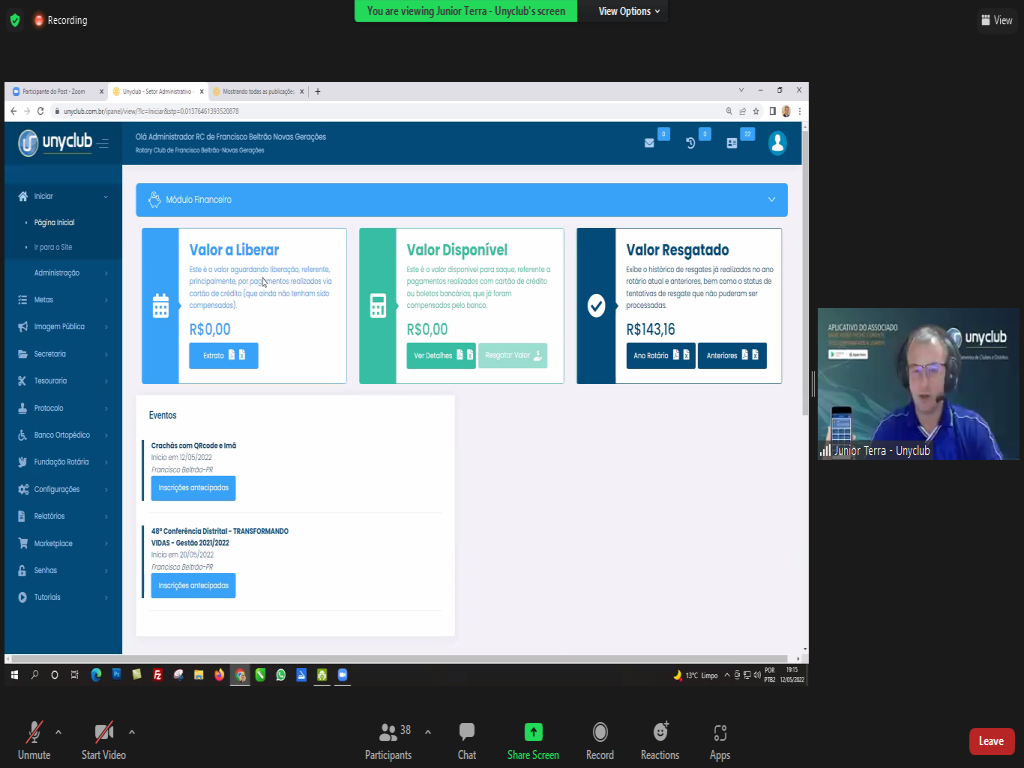
Task: Open the history clock icon in header
Action: click(690, 143)
